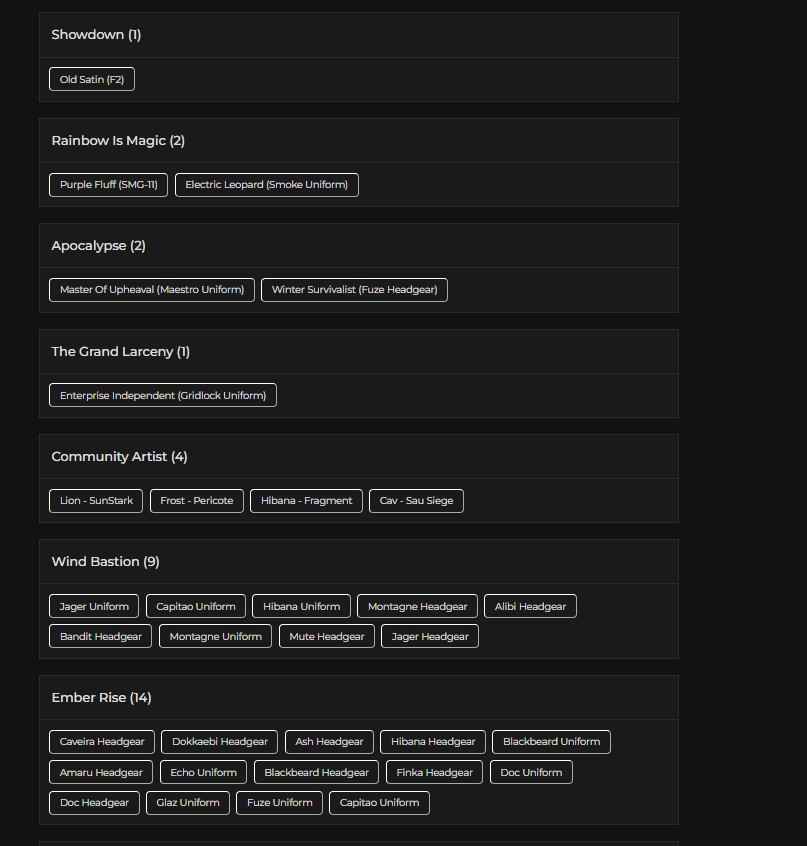The width and height of the screenshot is (807, 846).
Task: Pick the Alibi Headgear tag
Action: pos(530,606)
